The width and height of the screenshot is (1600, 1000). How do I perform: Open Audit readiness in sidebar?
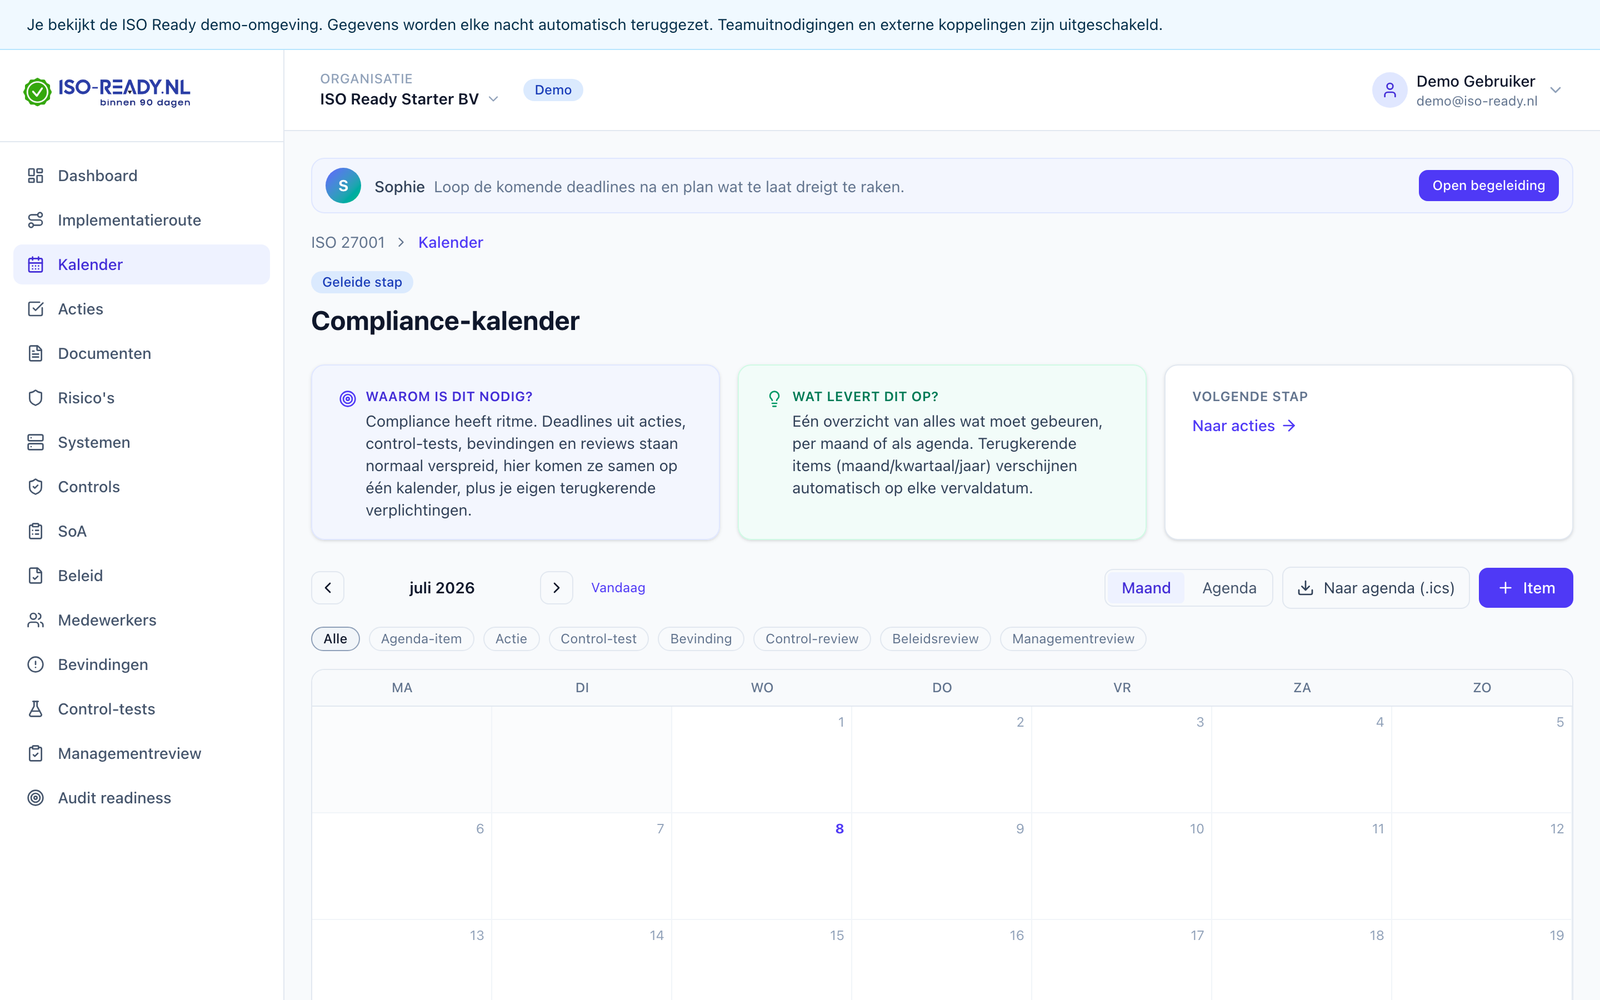point(142,798)
